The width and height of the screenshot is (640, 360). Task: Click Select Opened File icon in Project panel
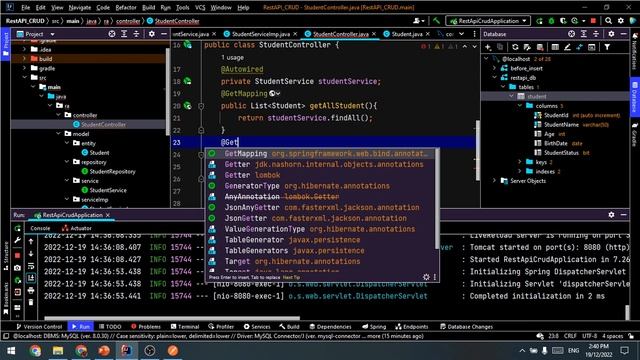(112, 34)
